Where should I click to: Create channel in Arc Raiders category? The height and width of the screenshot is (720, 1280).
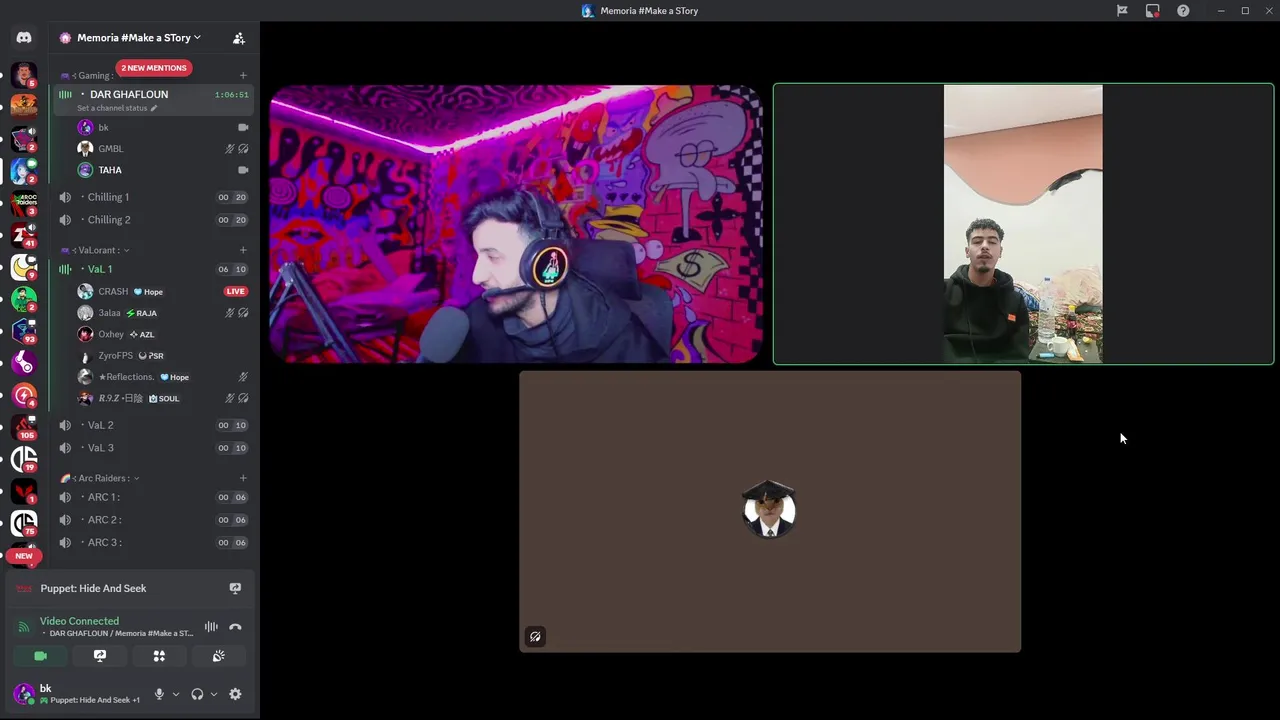click(243, 478)
